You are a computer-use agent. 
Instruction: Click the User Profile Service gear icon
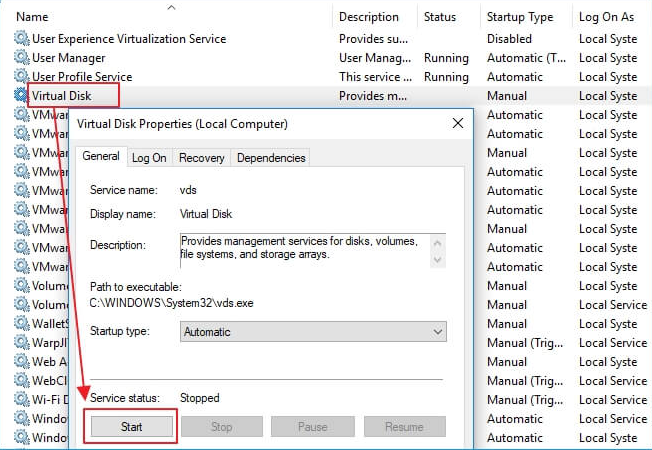(x=21, y=76)
